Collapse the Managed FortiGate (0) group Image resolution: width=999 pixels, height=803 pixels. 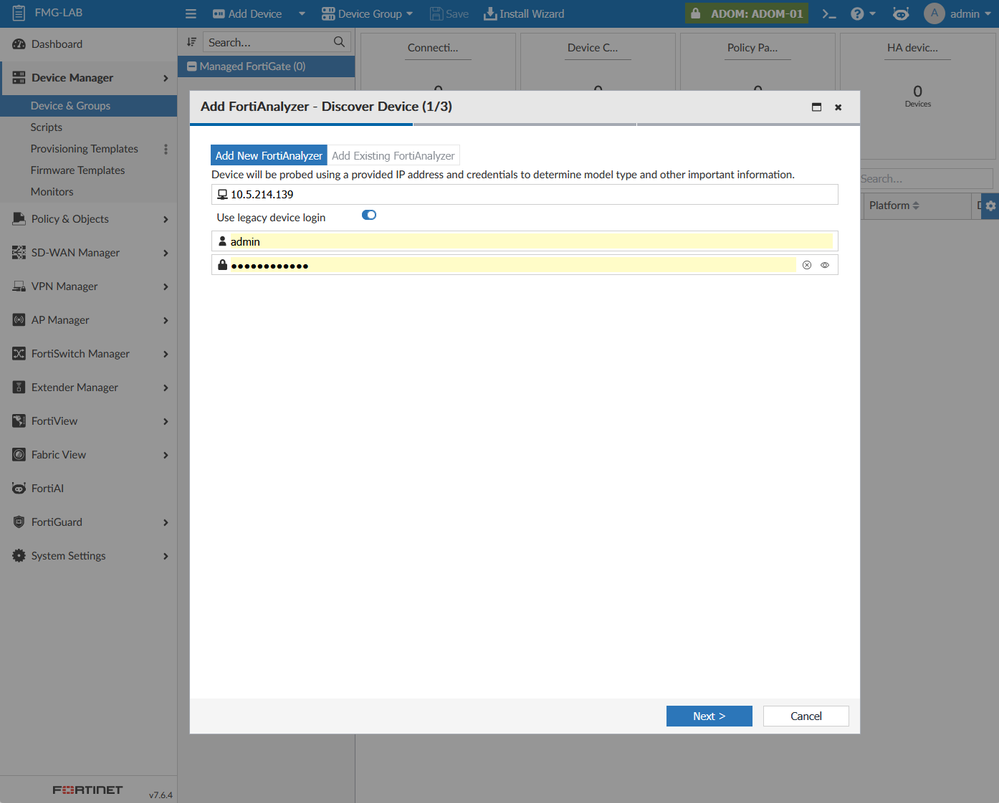pyautogui.click(x=192, y=66)
